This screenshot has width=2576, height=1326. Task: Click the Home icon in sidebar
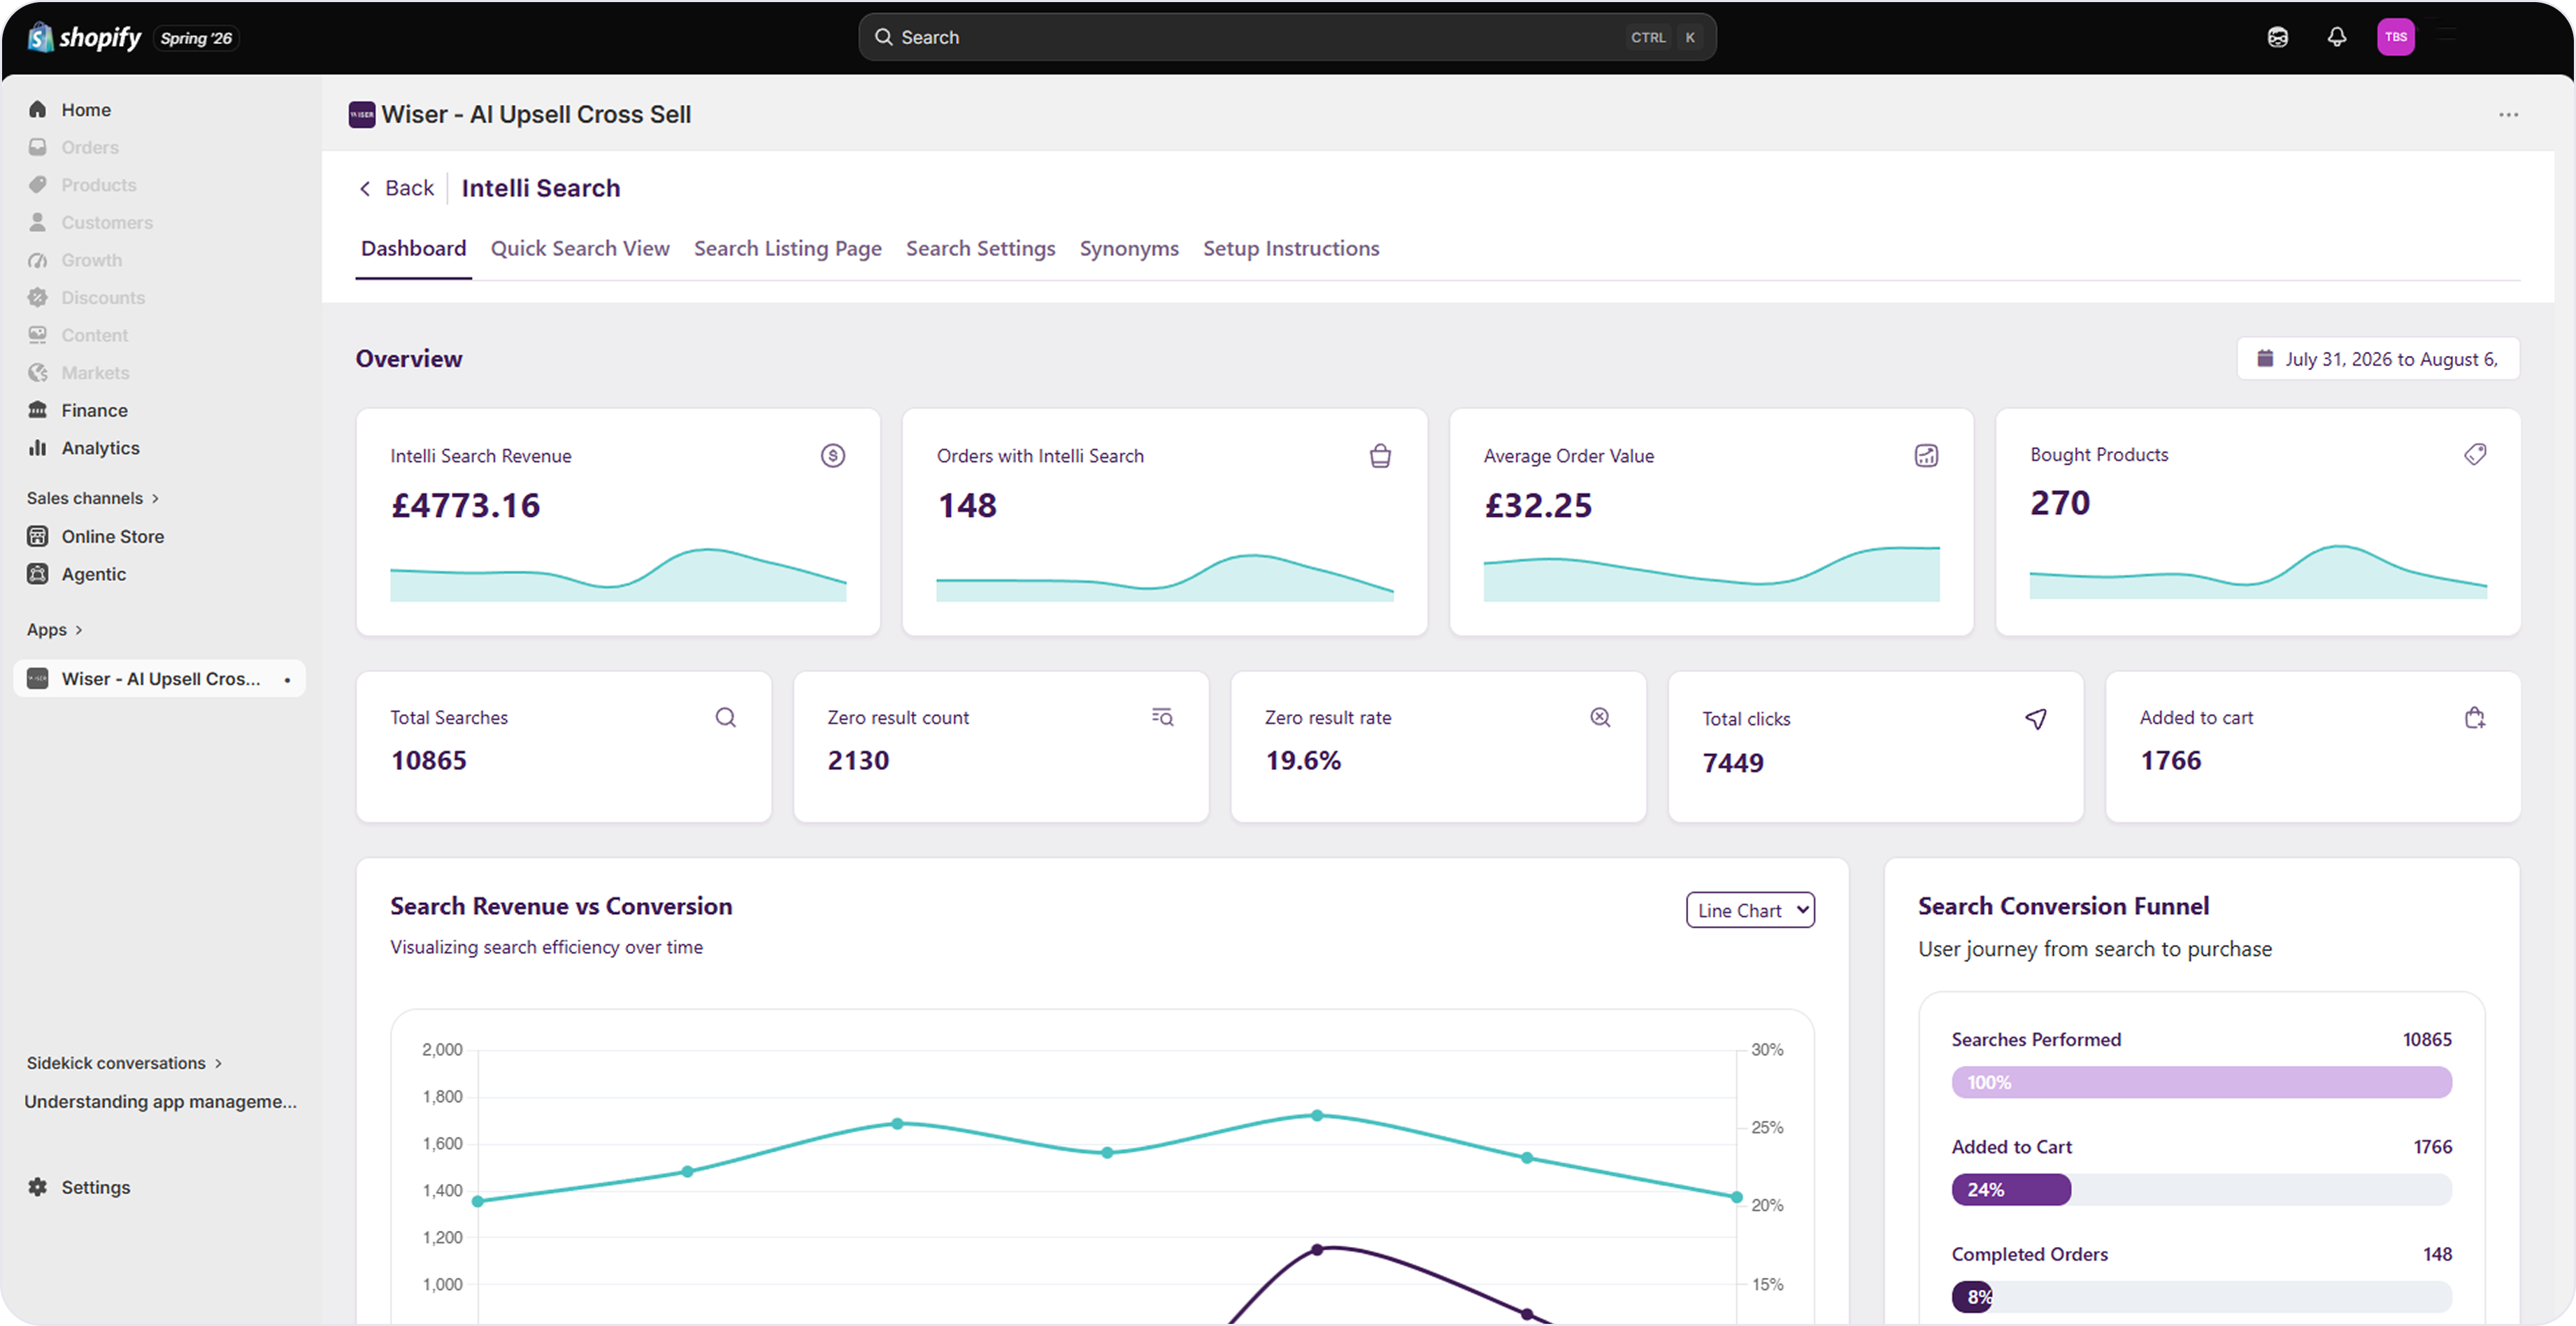pyautogui.click(x=38, y=109)
